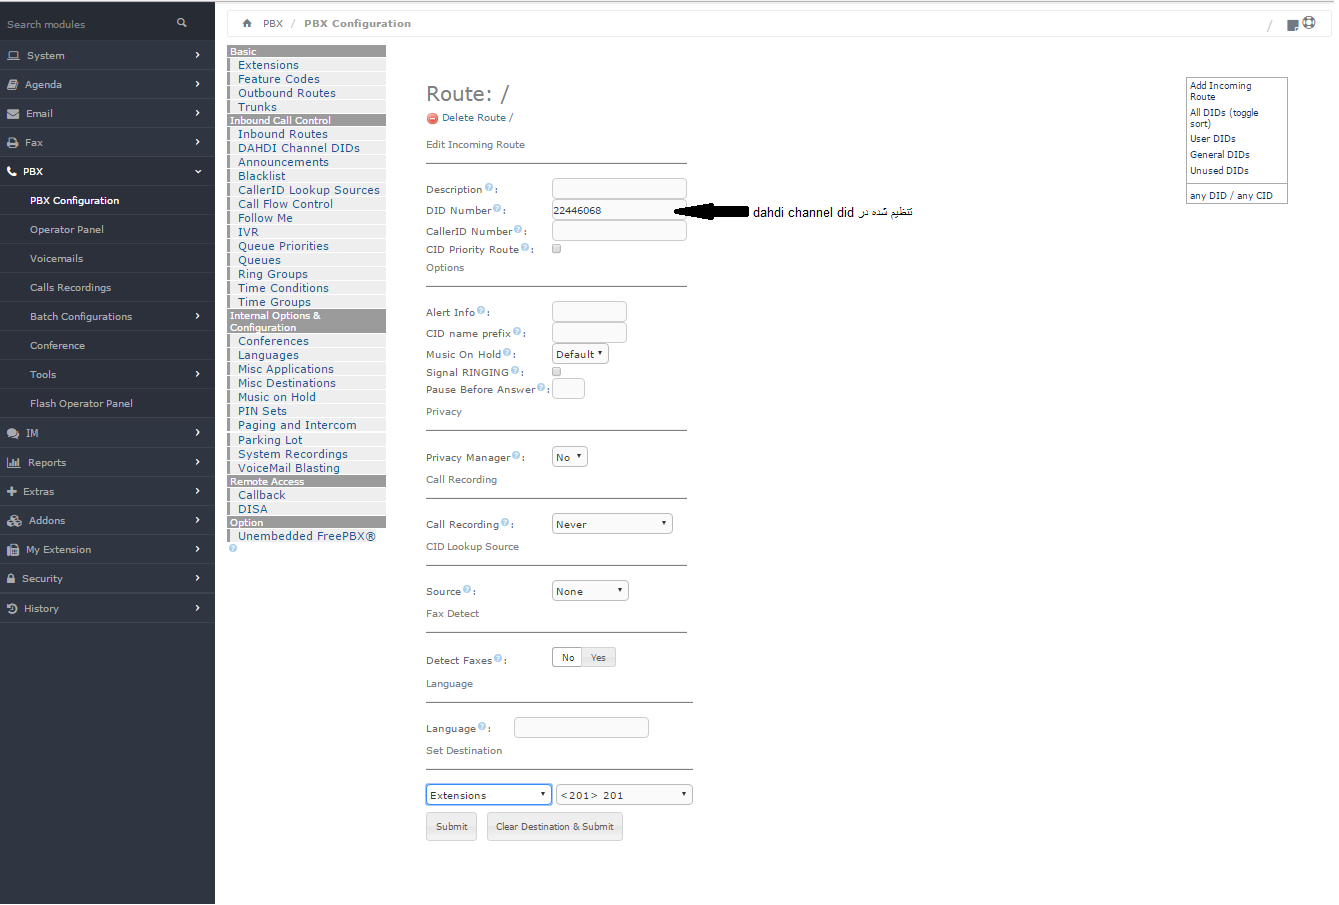The width and height of the screenshot is (1339, 905).
Task: Click the Security lock icon
Action: click(12, 578)
